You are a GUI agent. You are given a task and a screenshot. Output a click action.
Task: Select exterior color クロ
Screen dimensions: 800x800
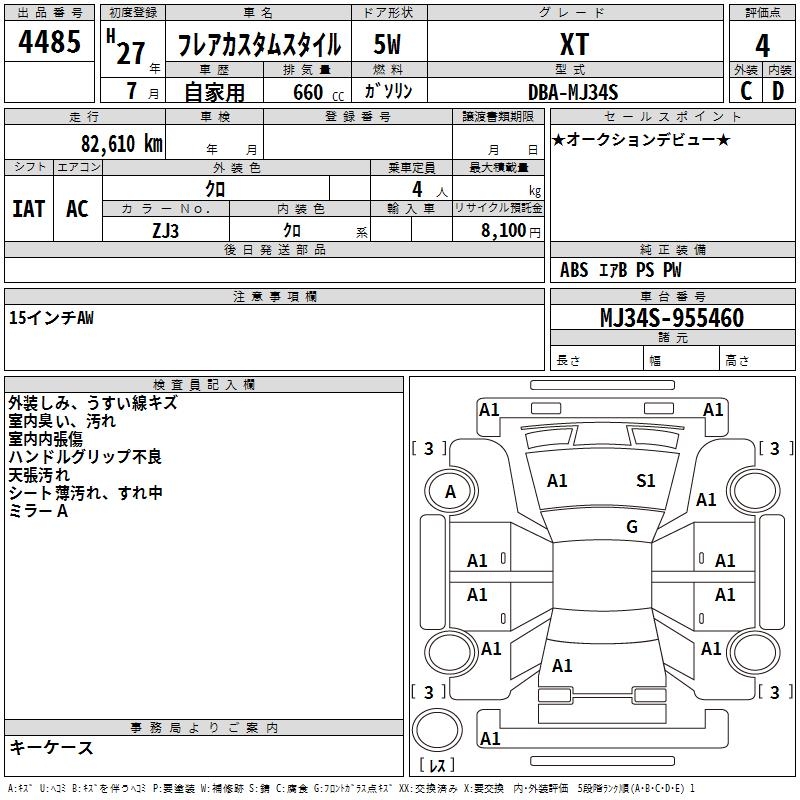pyautogui.click(x=215, y=189)
